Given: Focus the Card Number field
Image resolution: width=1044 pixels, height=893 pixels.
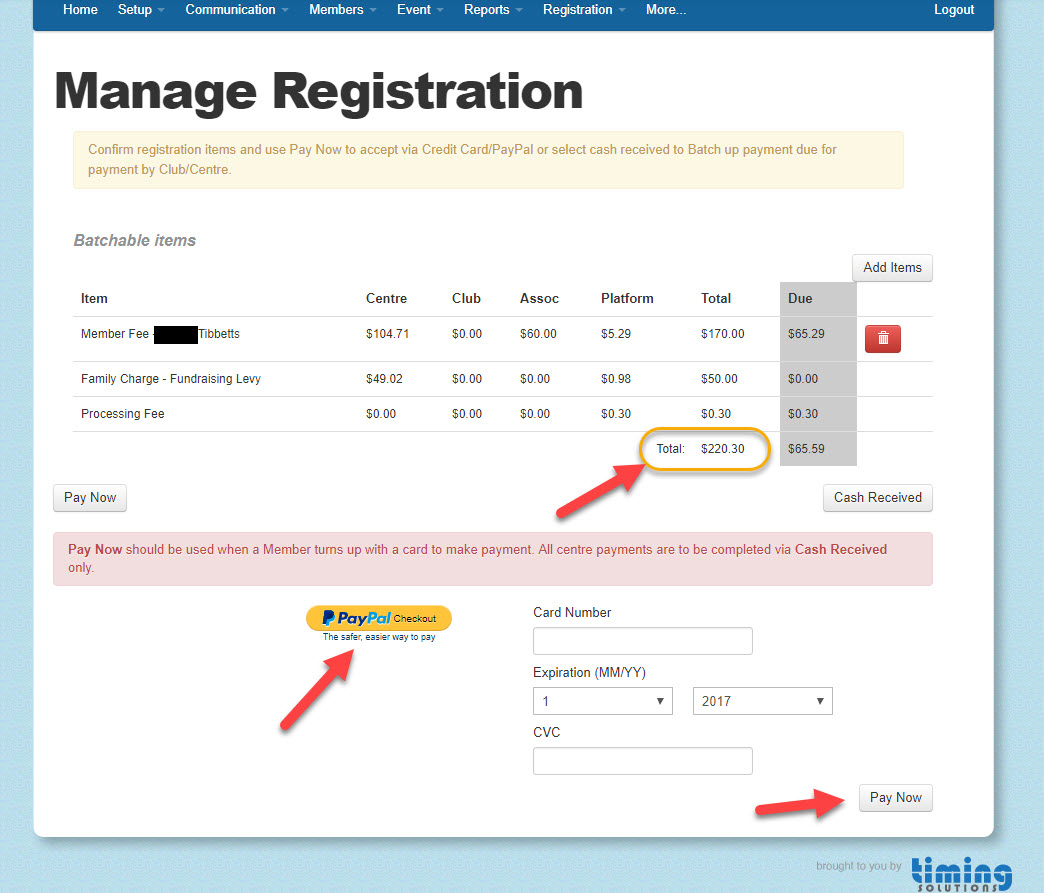Looking at the screenshot, I should pos(643,641).
